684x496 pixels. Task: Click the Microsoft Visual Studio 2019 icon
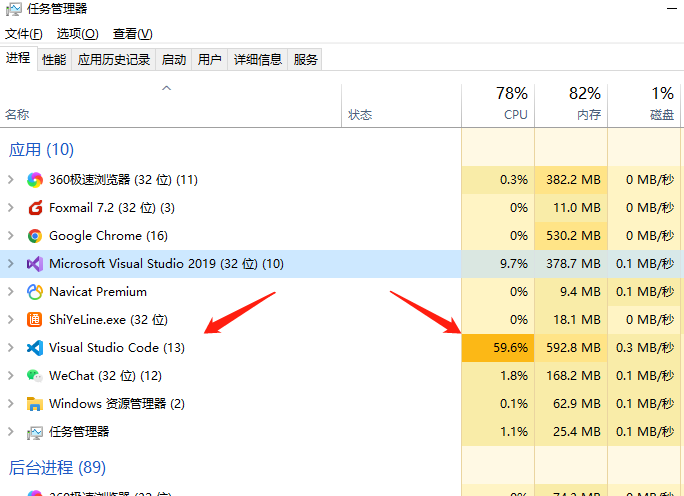coord(35,263)
